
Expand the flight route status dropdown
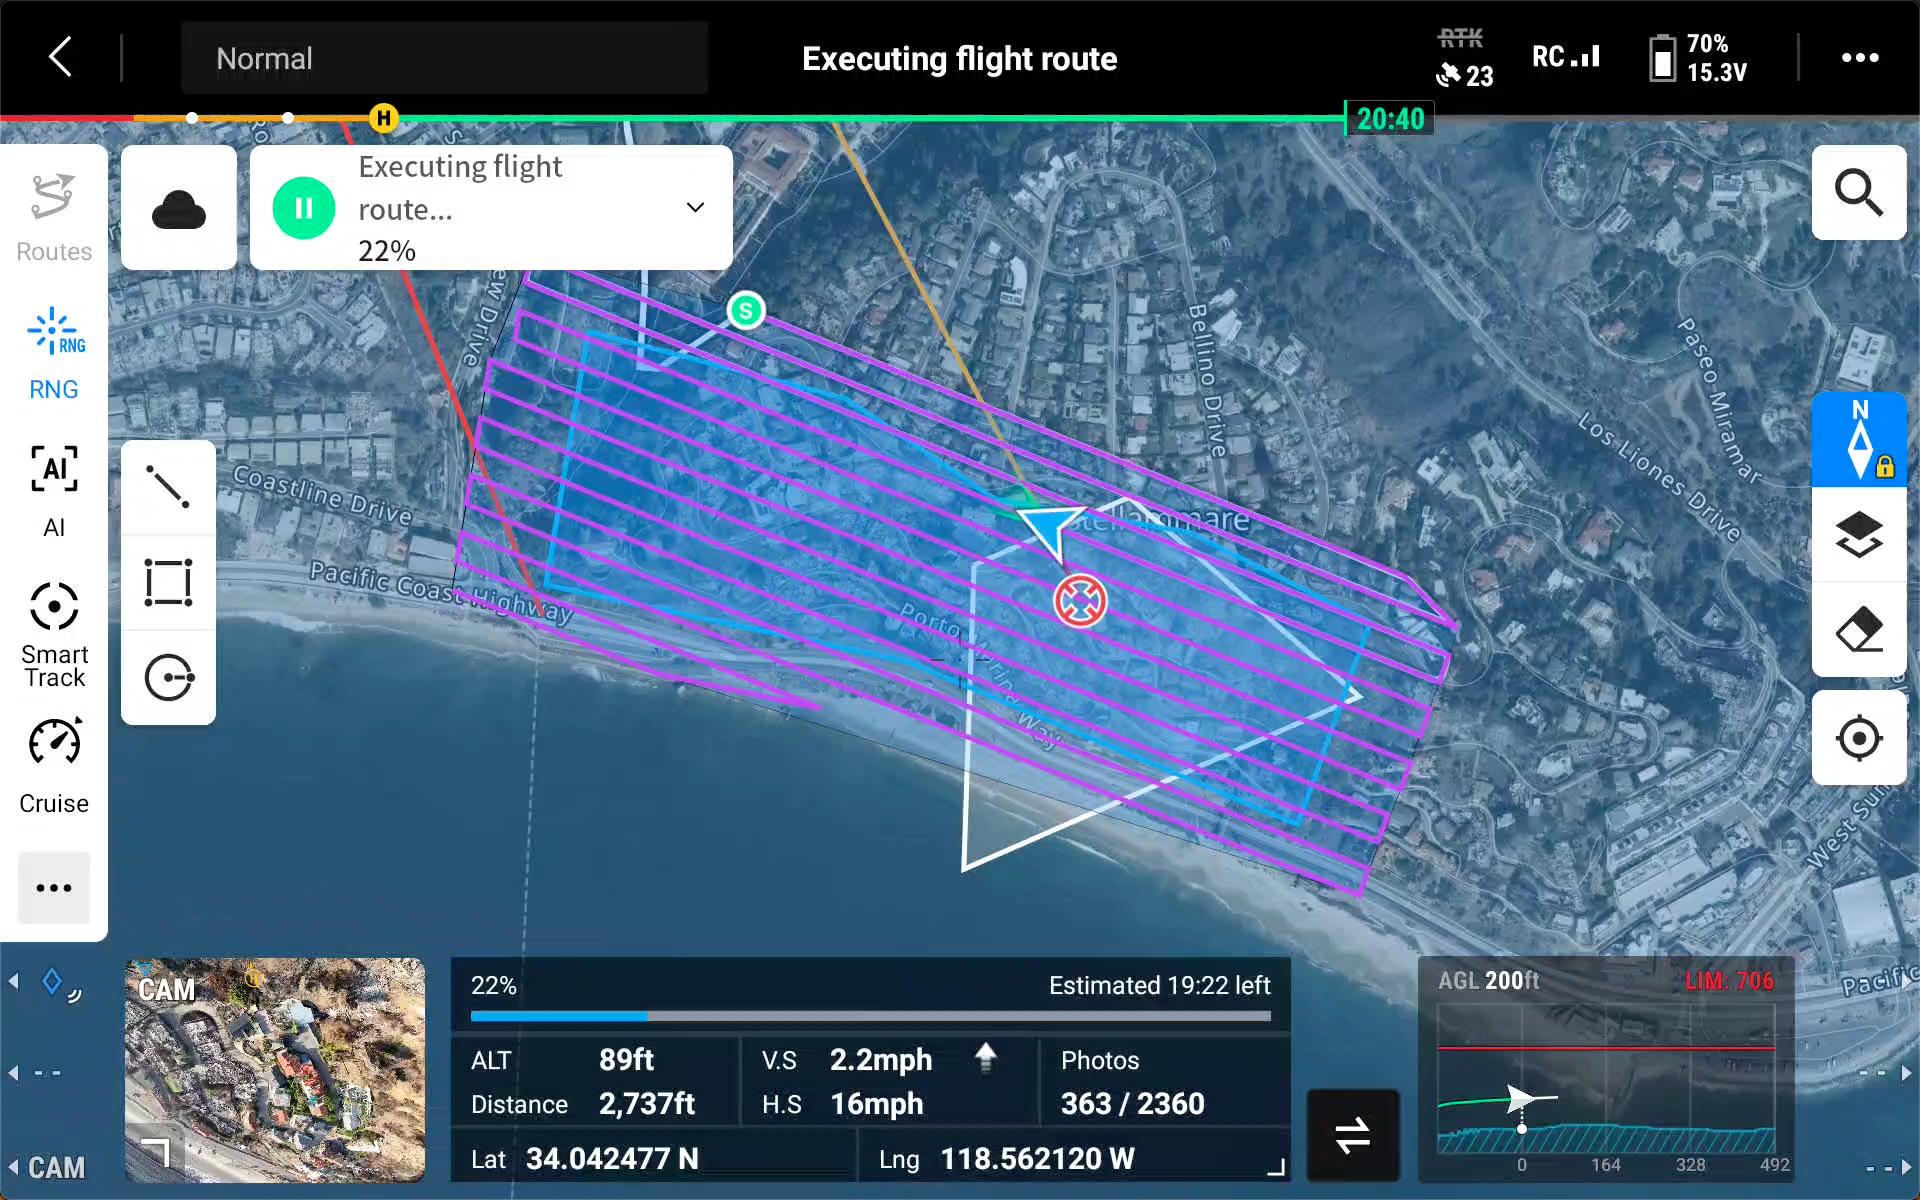coord(695,207)
